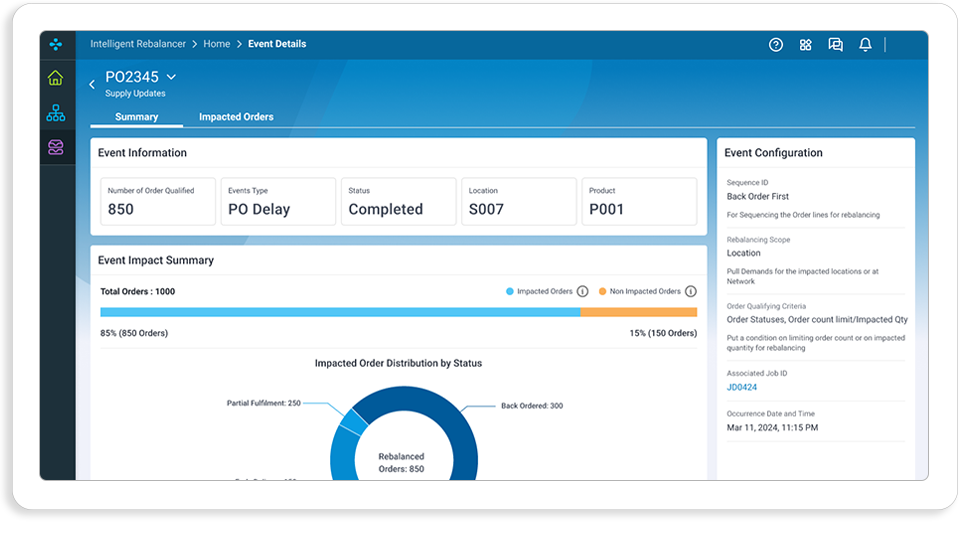Open associated job JD0424 link
Viewport: 960px width, 540px height.
(741, 387)
